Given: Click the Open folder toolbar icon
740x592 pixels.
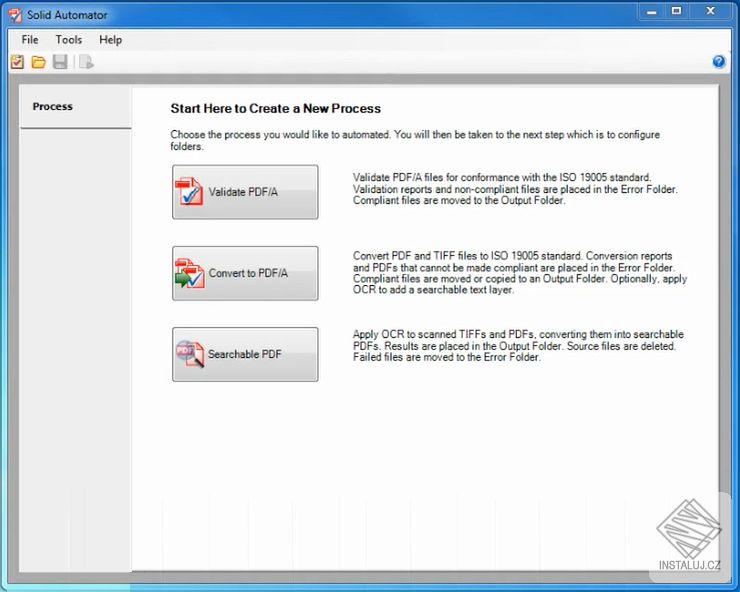Looking at the screenshot, I should pos(38,62).
